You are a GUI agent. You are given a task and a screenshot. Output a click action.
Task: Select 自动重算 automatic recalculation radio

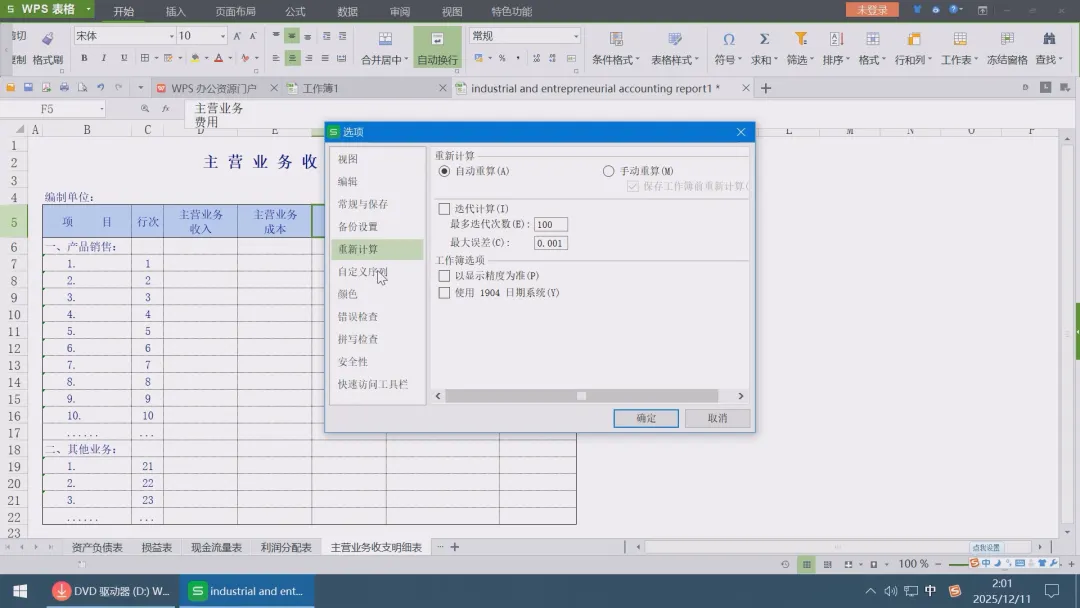tap(444, 171)
